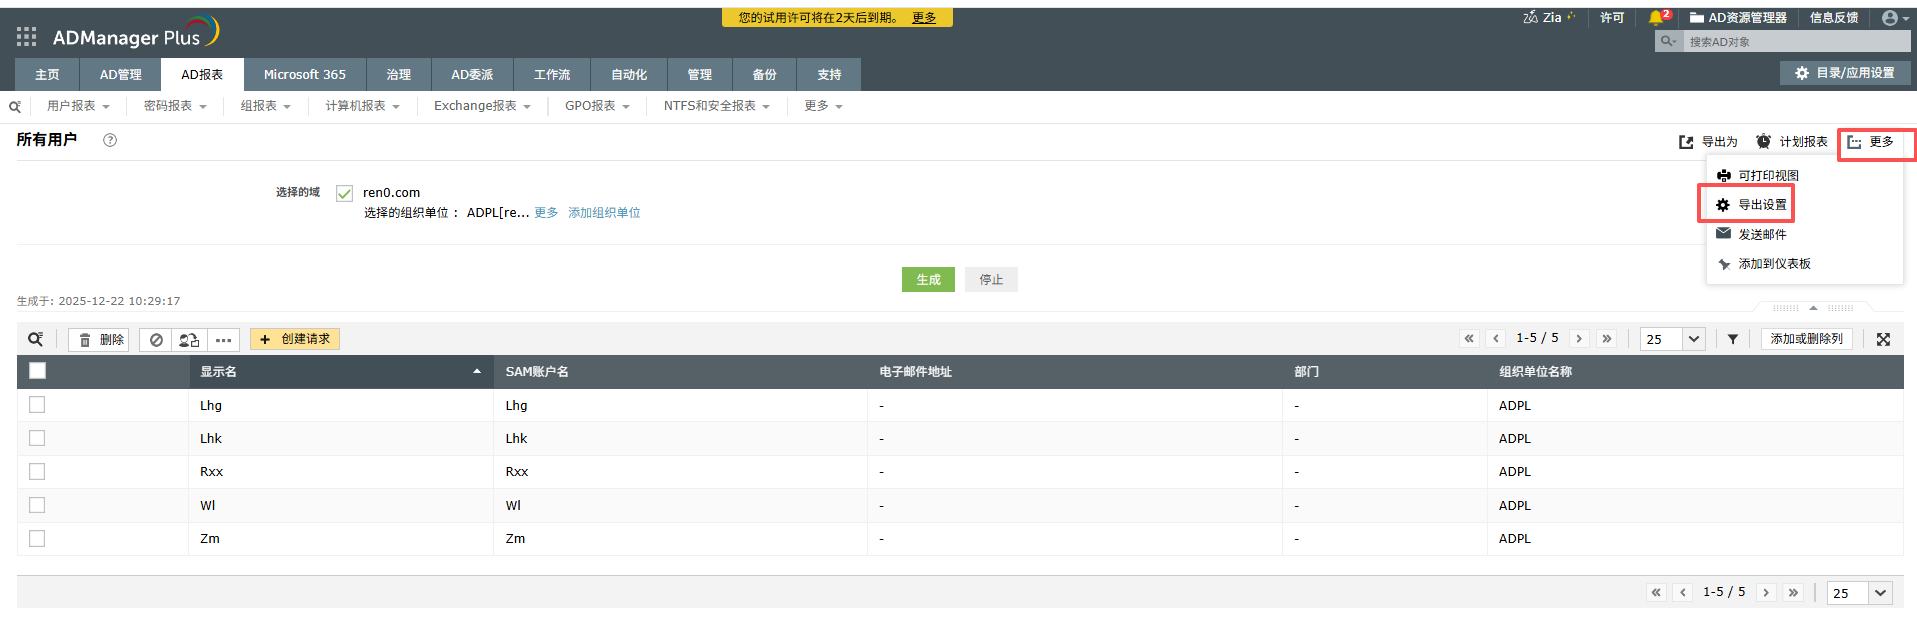Click the table search icon above grid
The image size is (1917, 618).
36,339
